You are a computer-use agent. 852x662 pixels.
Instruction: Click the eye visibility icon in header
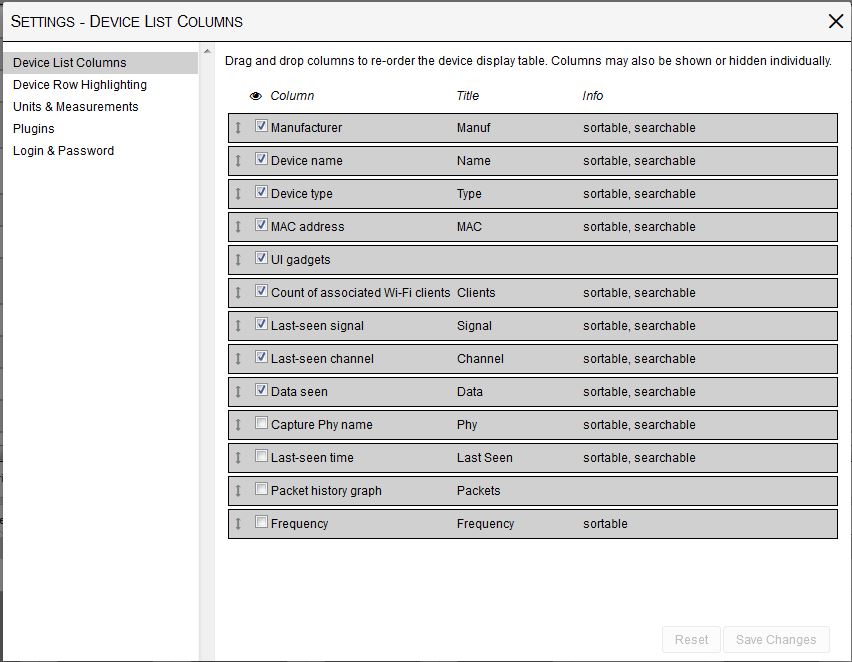point(255,96)
